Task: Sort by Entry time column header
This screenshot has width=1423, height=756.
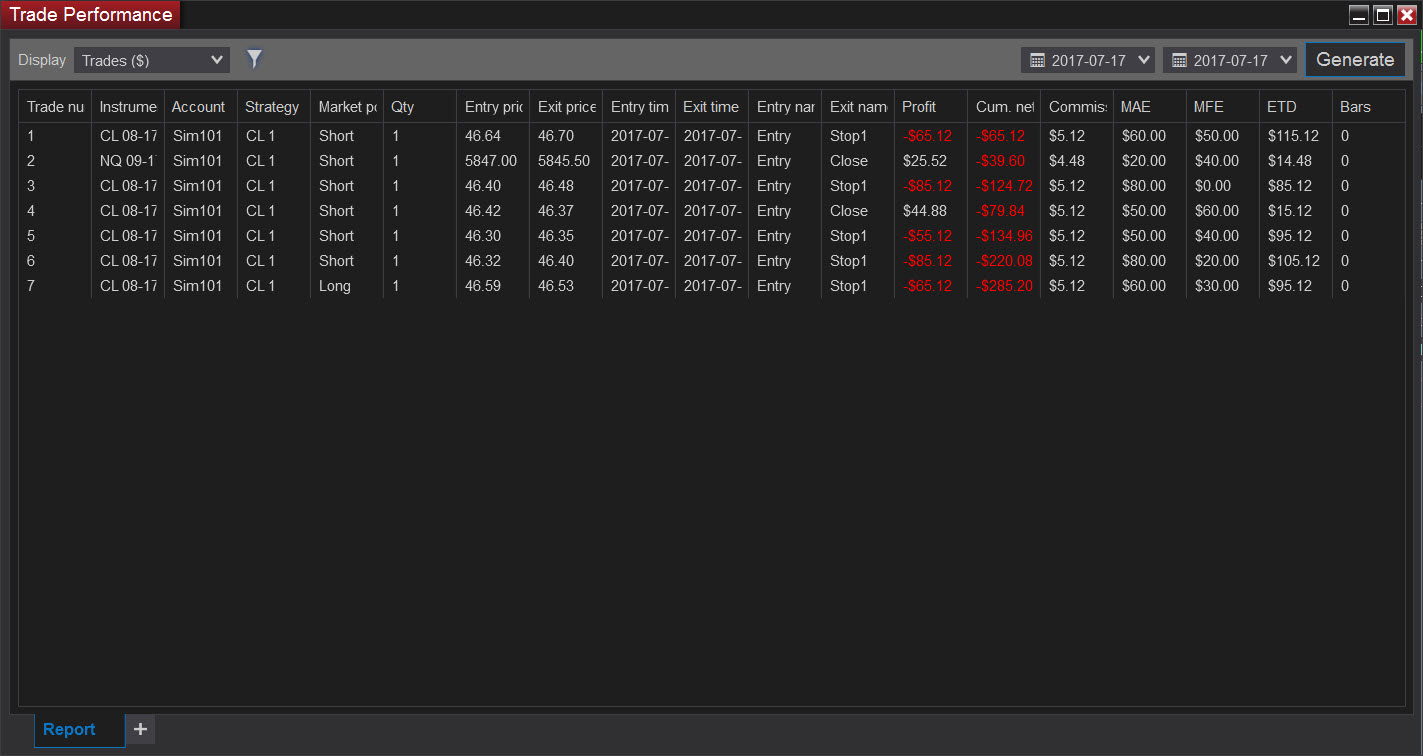Action: pyautogui.click(x=639, y=107)
